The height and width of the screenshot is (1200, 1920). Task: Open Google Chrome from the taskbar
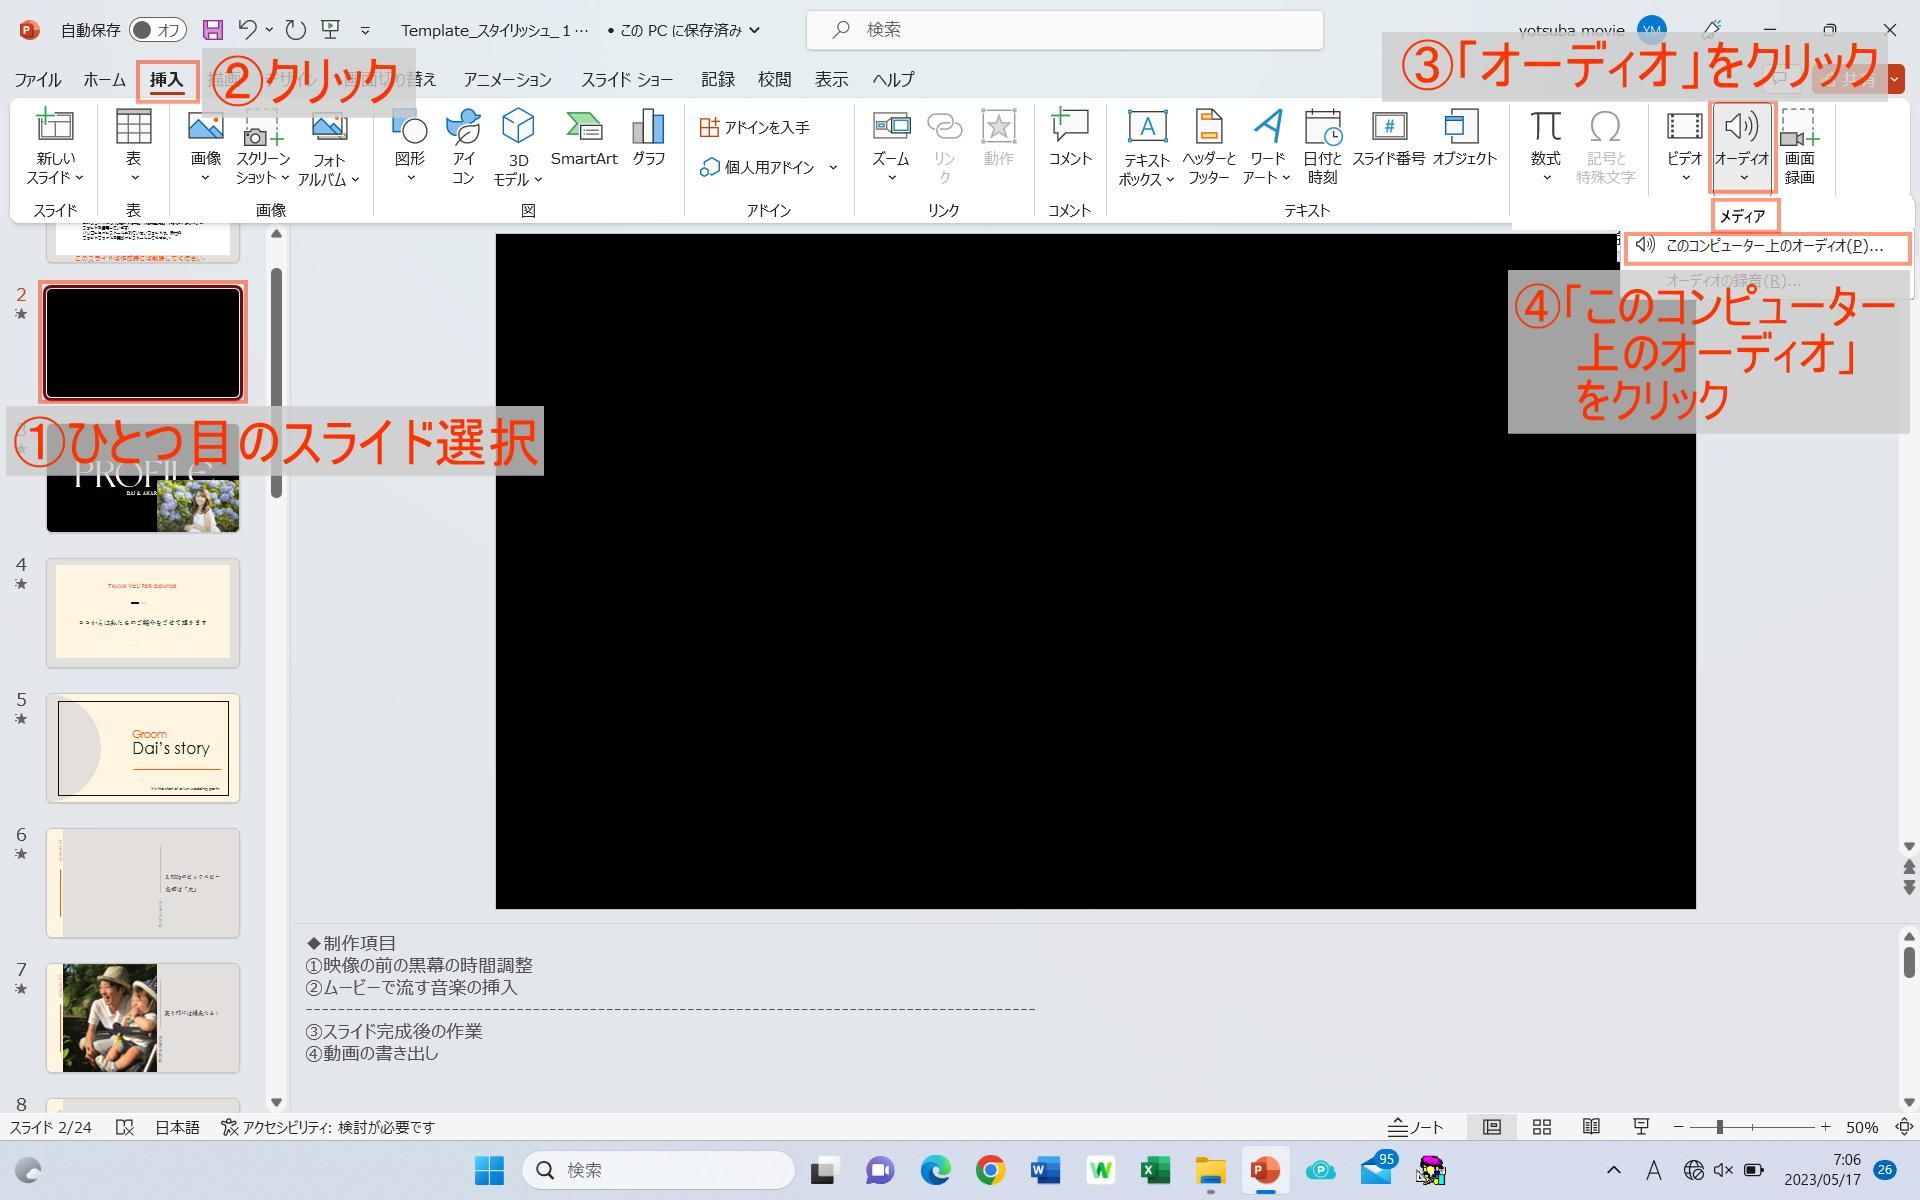(990, 1170)
